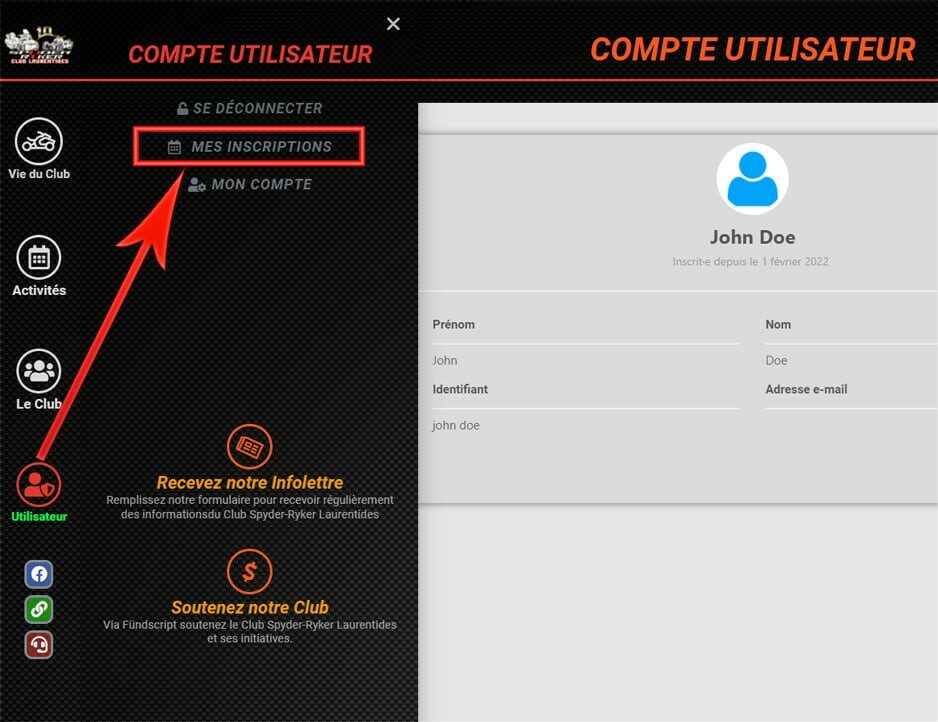Screen dimensions: 938x722
Task: Click the Nom field label
Action: tap(778, 325)
